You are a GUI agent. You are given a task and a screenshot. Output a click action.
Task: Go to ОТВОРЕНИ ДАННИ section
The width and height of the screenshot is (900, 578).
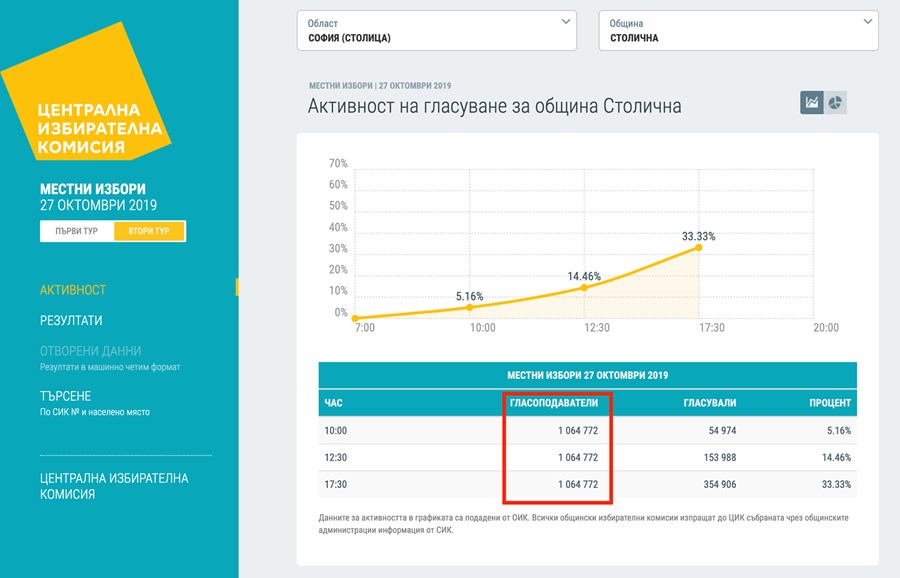[x=90, y=352]
